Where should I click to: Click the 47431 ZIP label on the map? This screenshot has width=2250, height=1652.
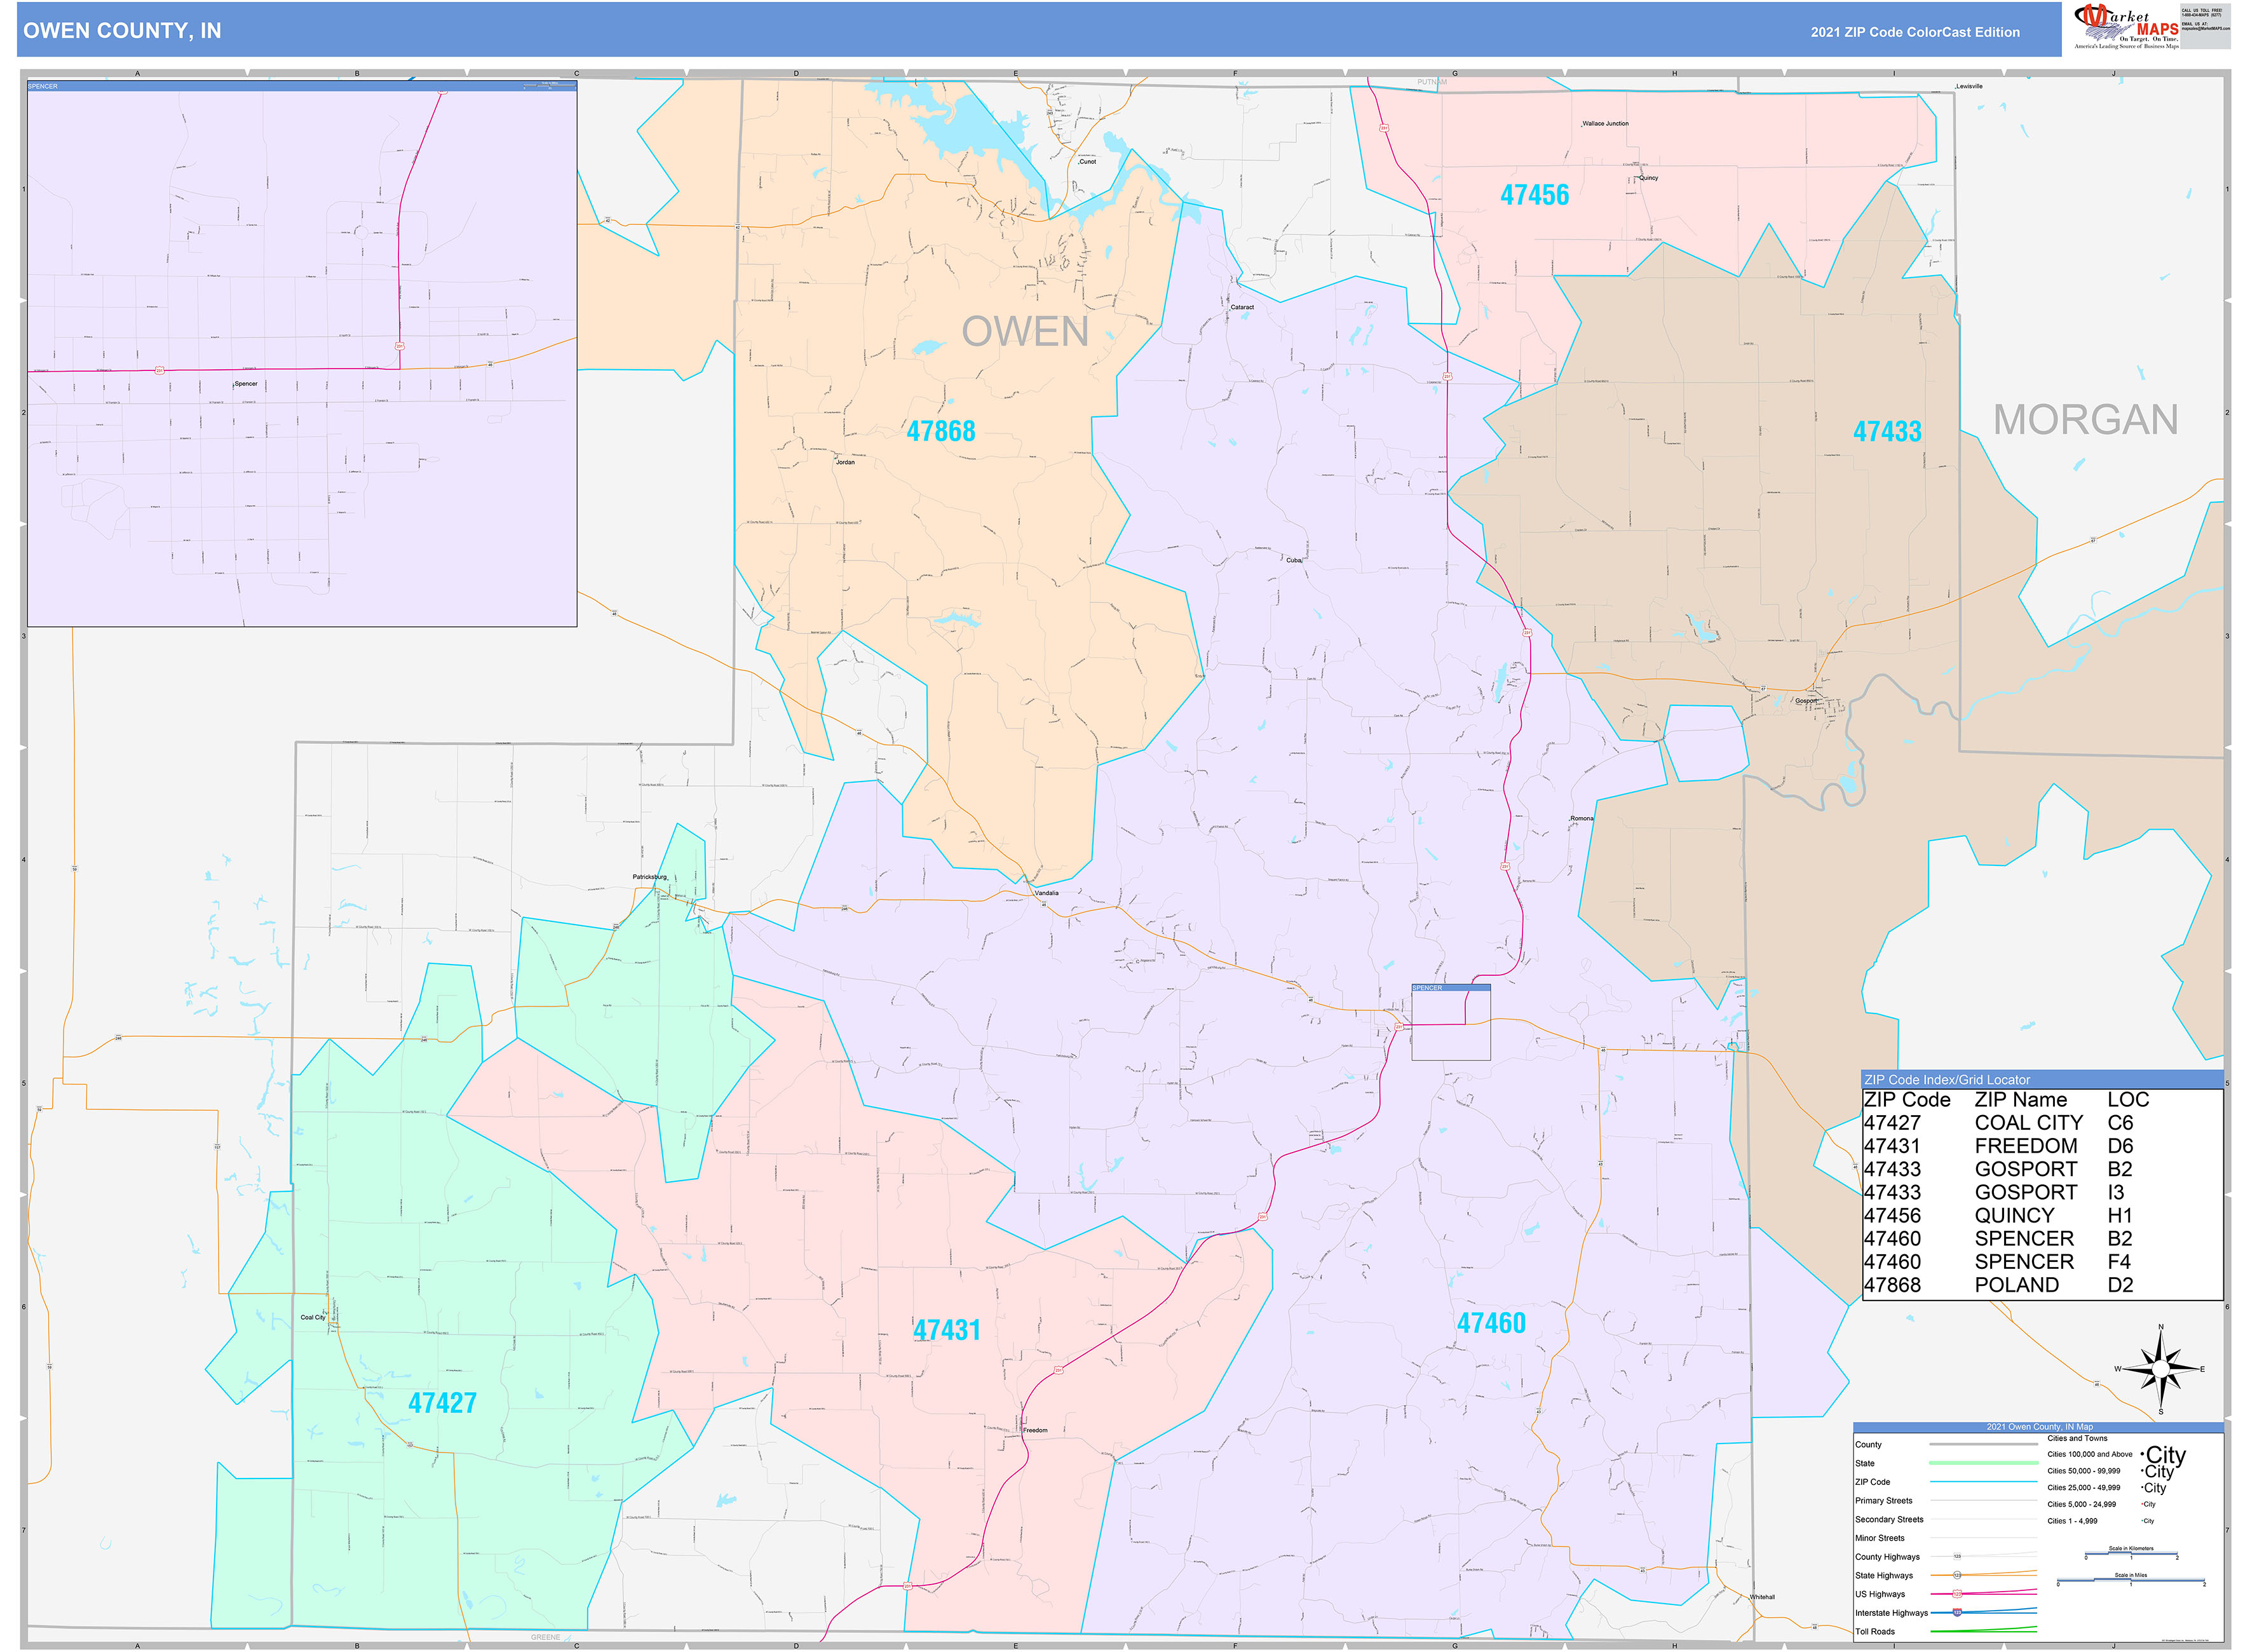click(947, 1330)
